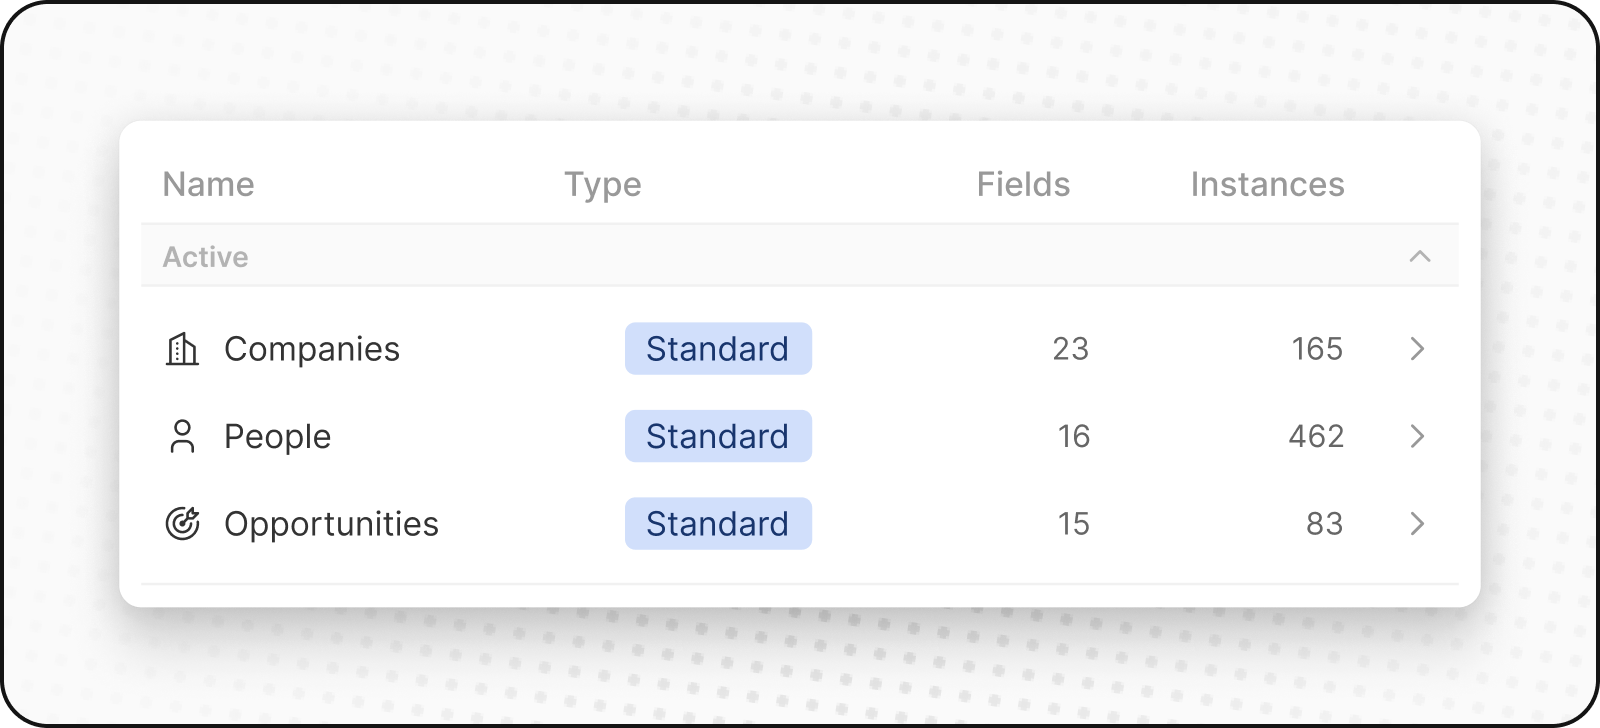Screen dimensions: 1600x728
Task: Click the Companies row name
Action: click(x=312, y=348)
